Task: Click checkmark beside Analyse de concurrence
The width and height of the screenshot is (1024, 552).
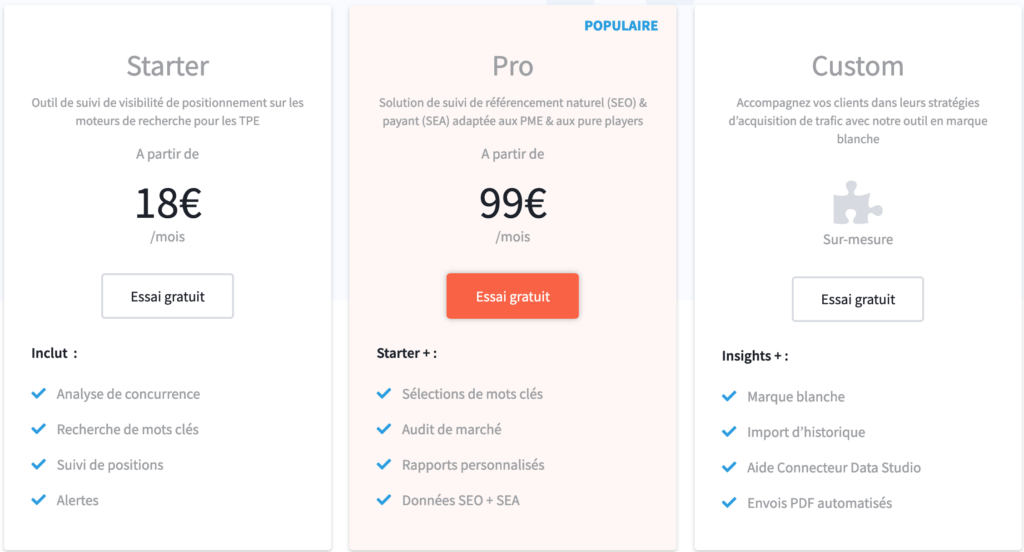Action: 39,393
